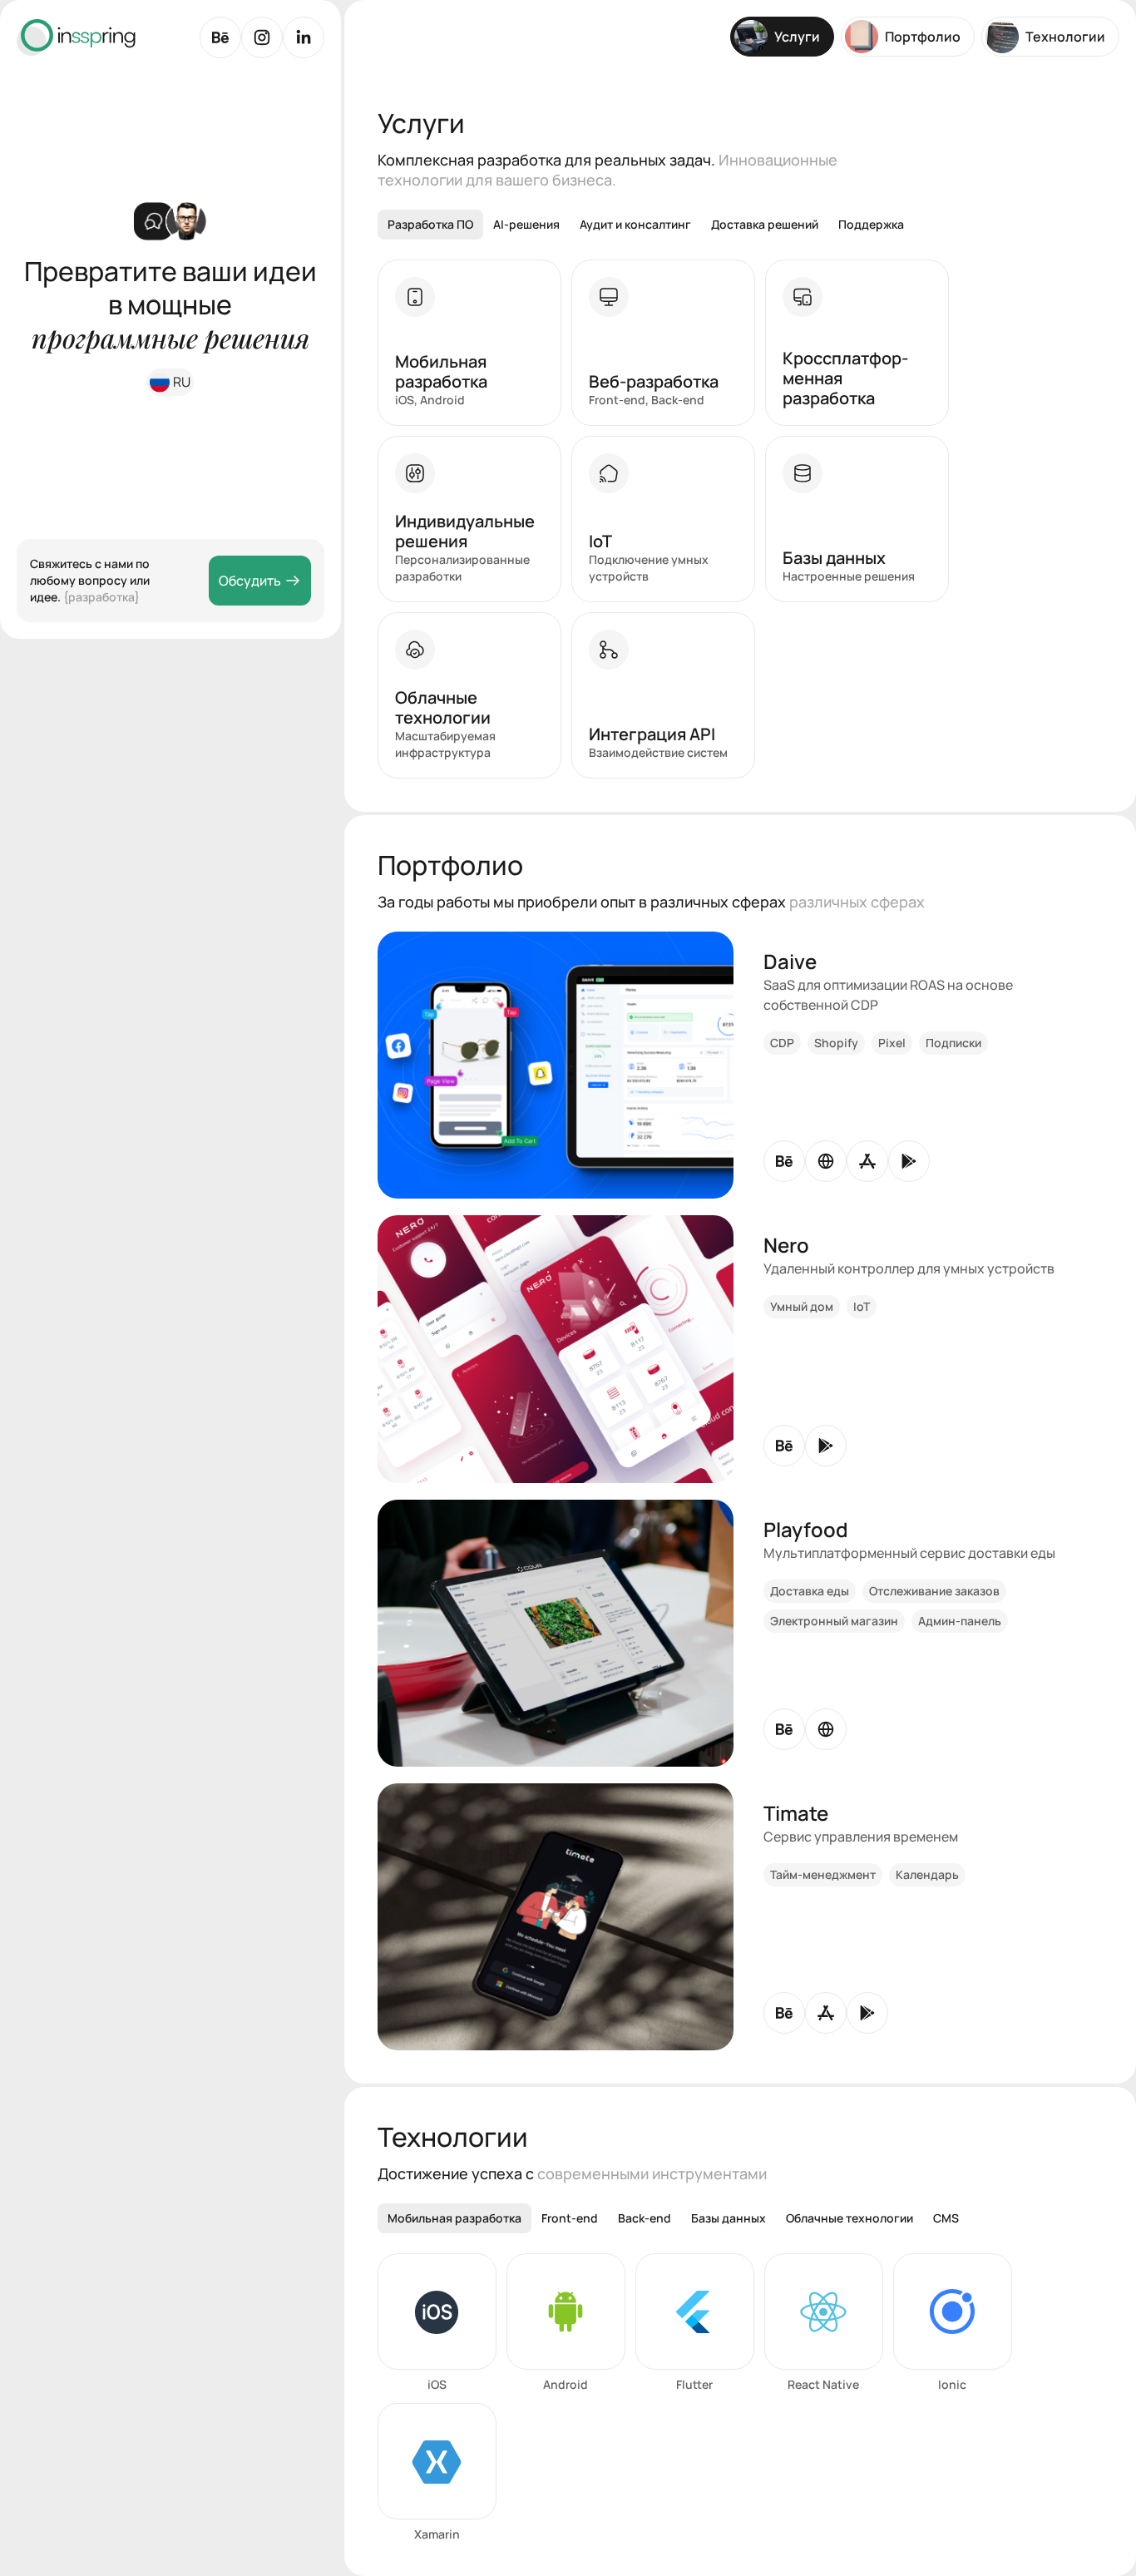The height and width of the screenshot is (2576, 1136).
Task: Open the Daive project preview image
Action: pyautogui.click(x=555, y=1065)
